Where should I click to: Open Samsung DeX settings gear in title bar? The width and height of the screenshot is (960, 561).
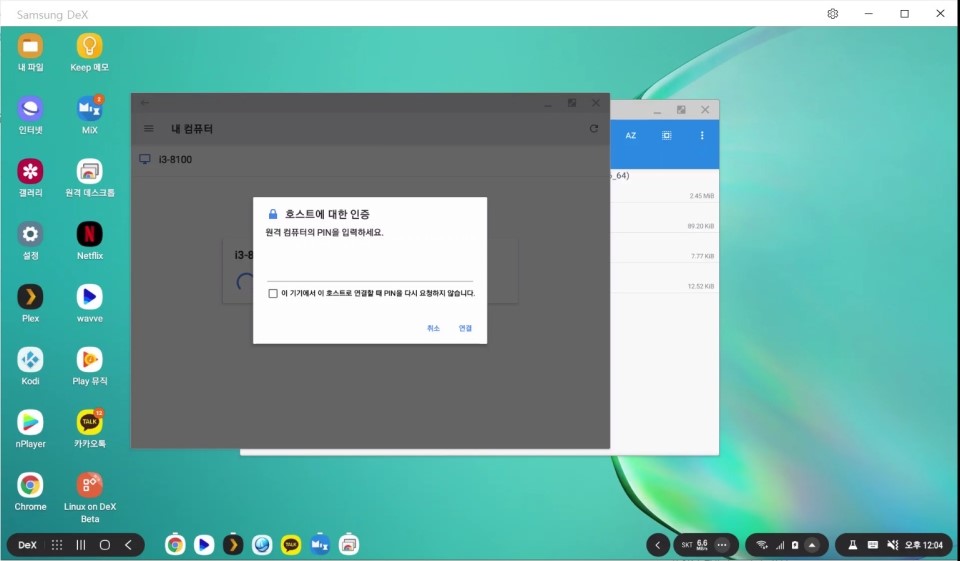tap(833, 13)
